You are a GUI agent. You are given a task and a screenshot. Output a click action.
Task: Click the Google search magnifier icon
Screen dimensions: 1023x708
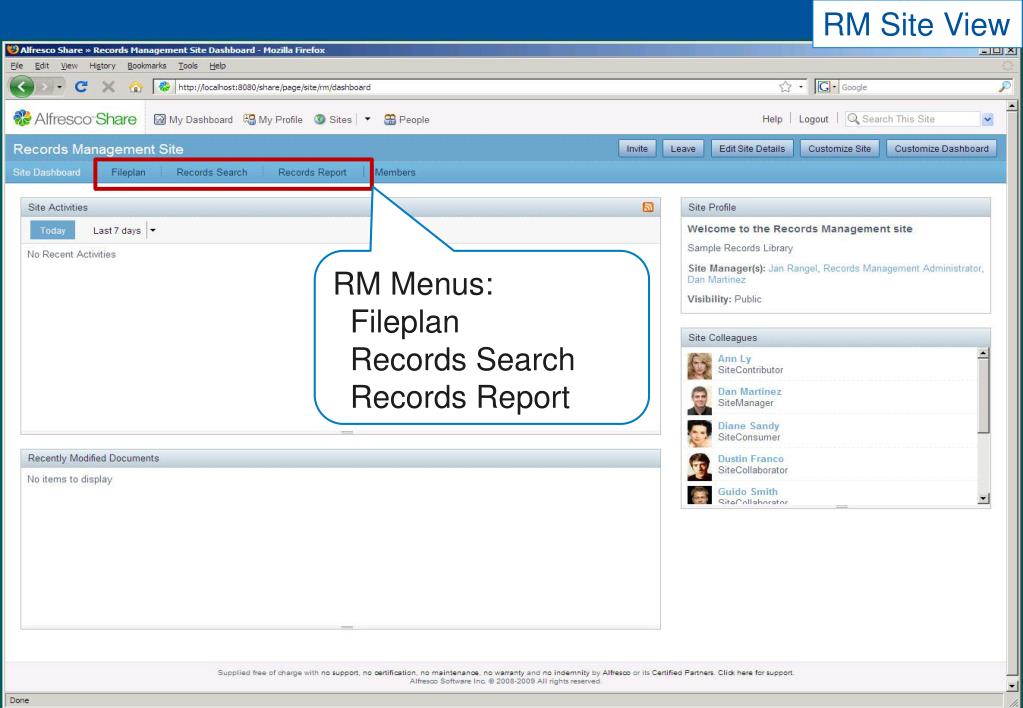(x=1005, y=86)
